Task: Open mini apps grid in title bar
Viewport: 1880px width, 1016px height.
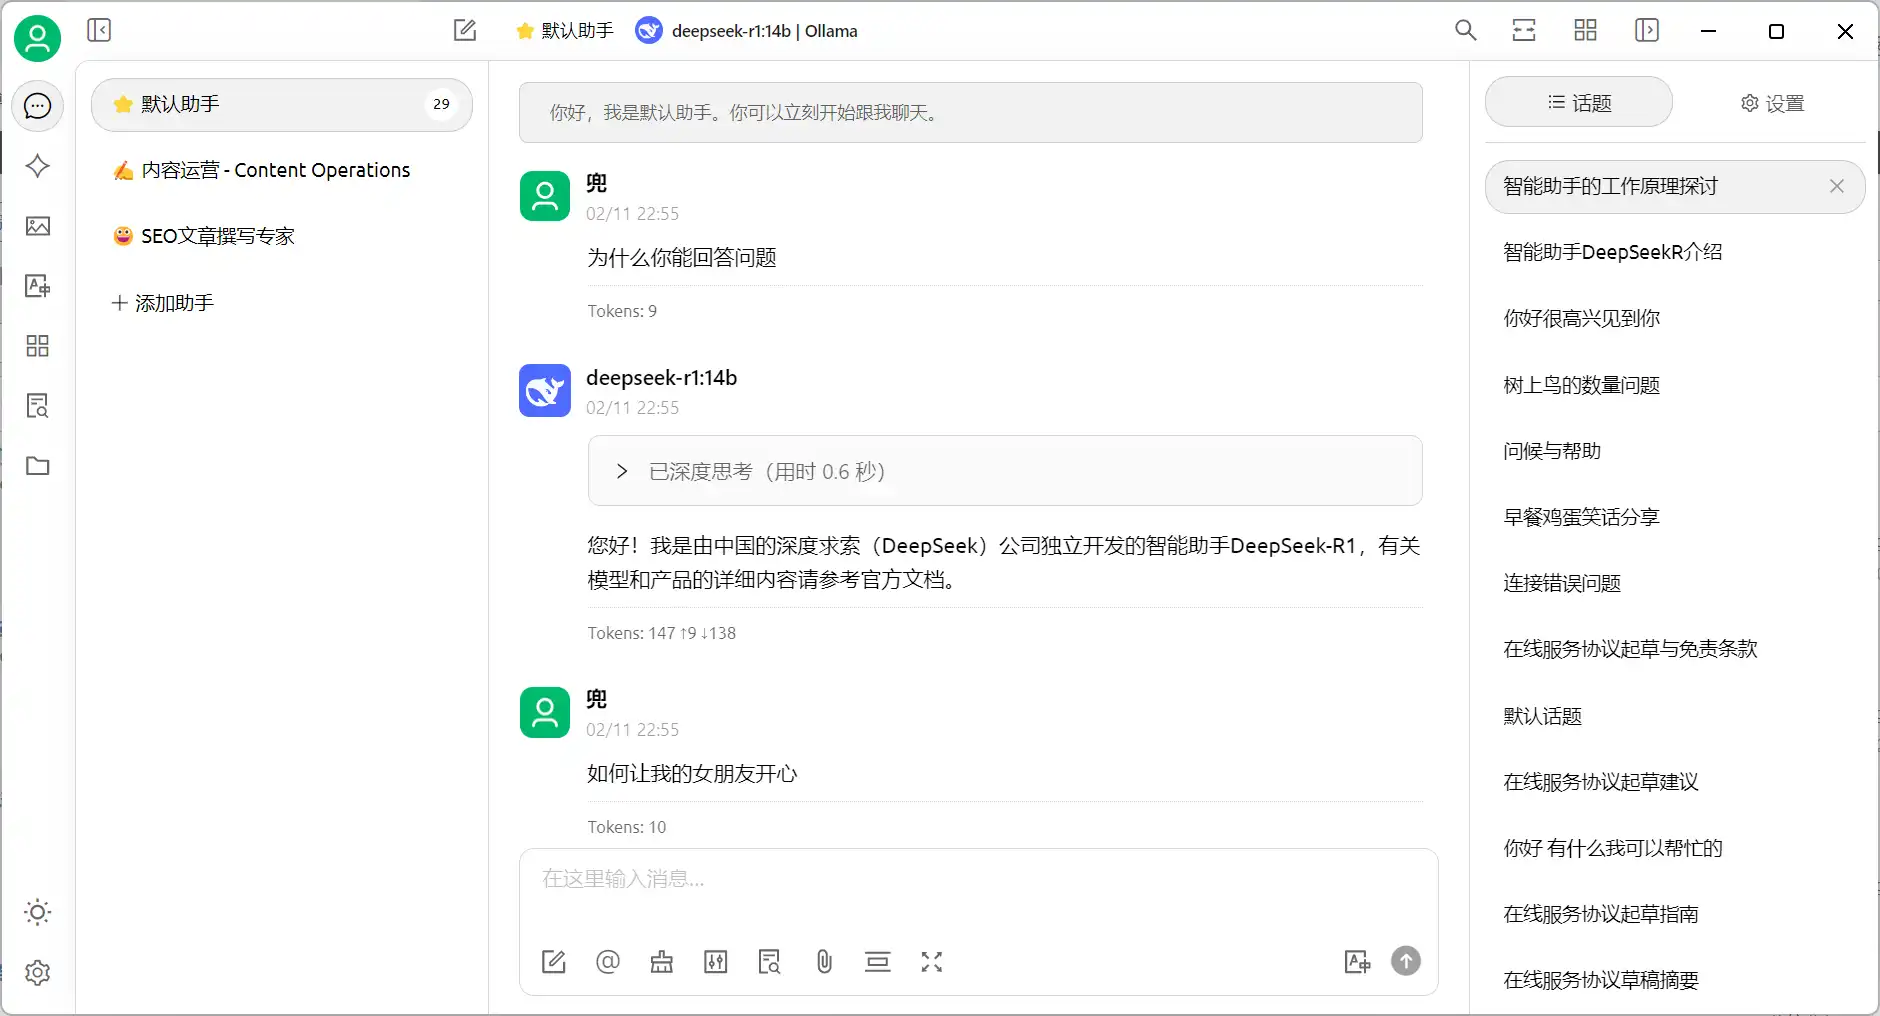Action: (x=1586, y=30)
